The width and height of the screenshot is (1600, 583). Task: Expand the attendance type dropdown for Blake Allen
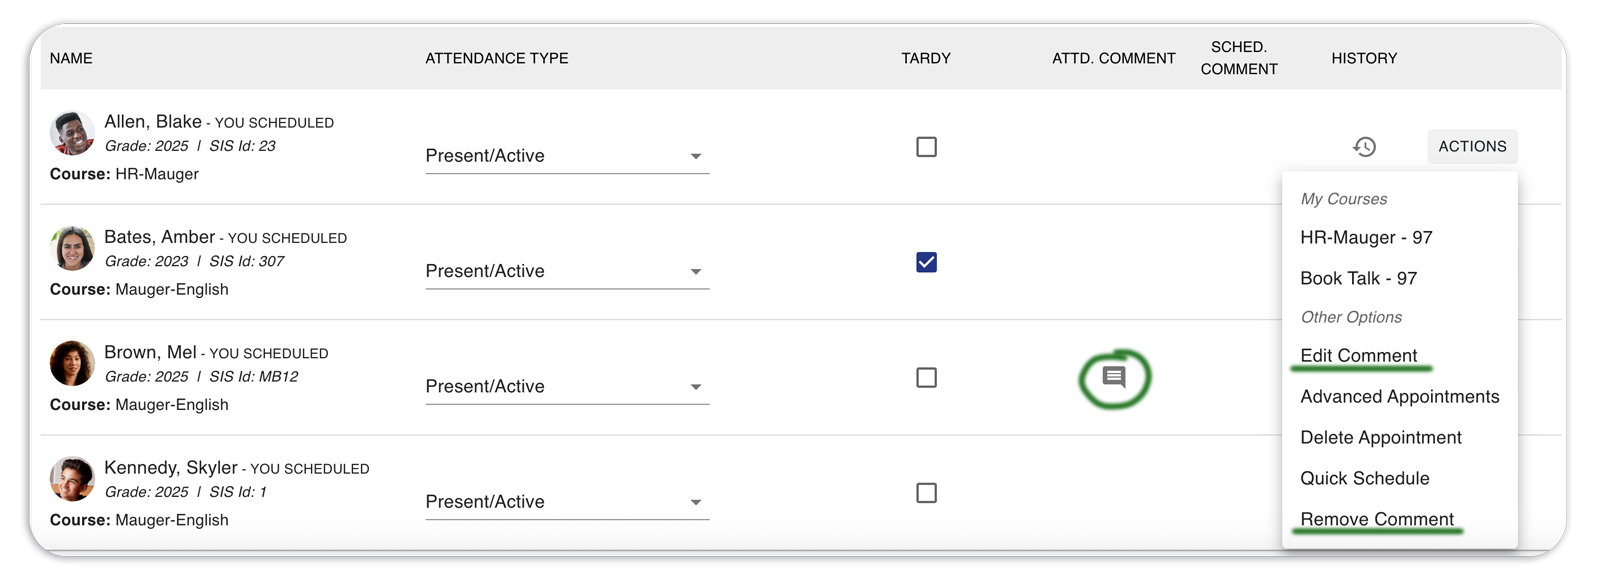567,156
